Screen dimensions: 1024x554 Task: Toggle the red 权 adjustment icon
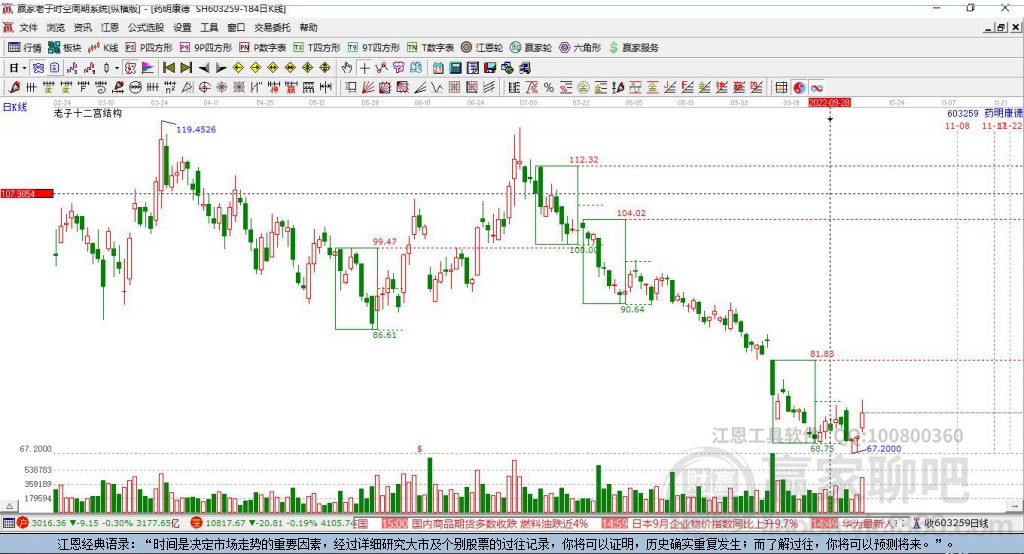click(x=130, y=68)
